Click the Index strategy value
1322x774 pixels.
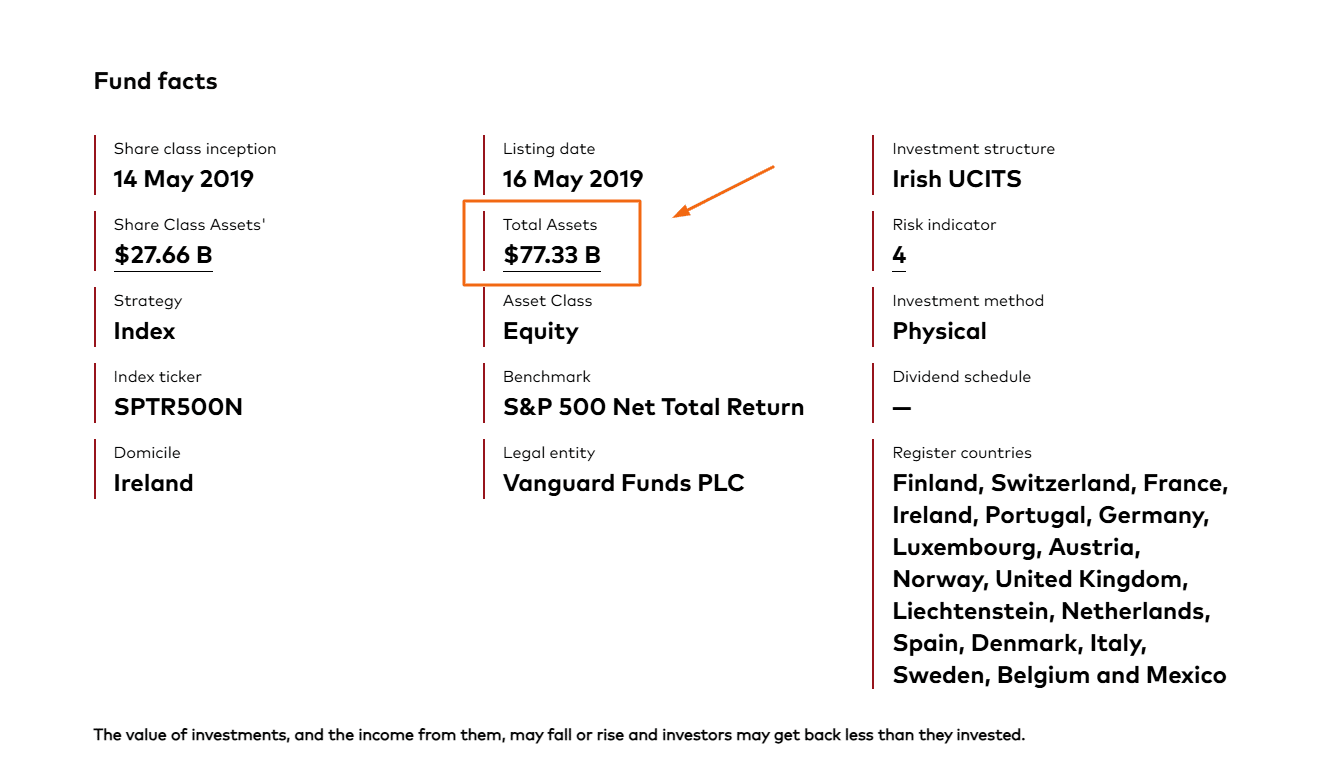[145, 332]
